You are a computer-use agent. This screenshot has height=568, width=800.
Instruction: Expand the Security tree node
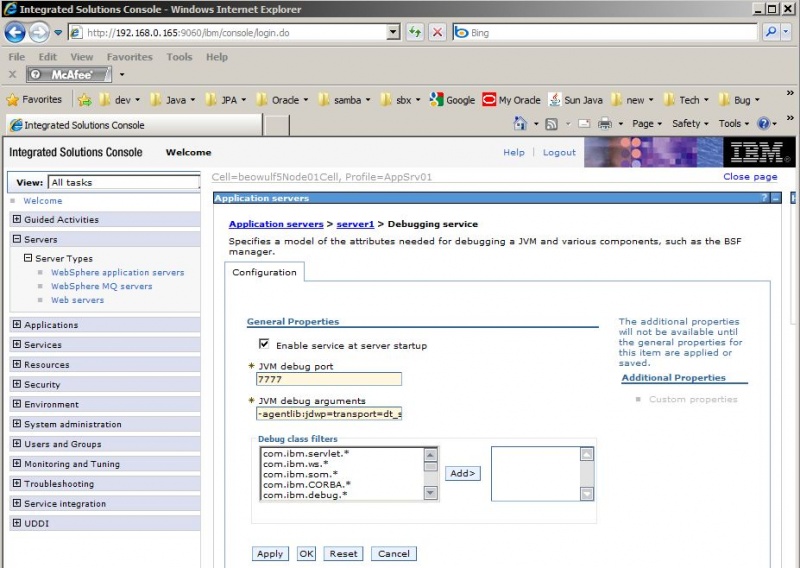[17, 384]
